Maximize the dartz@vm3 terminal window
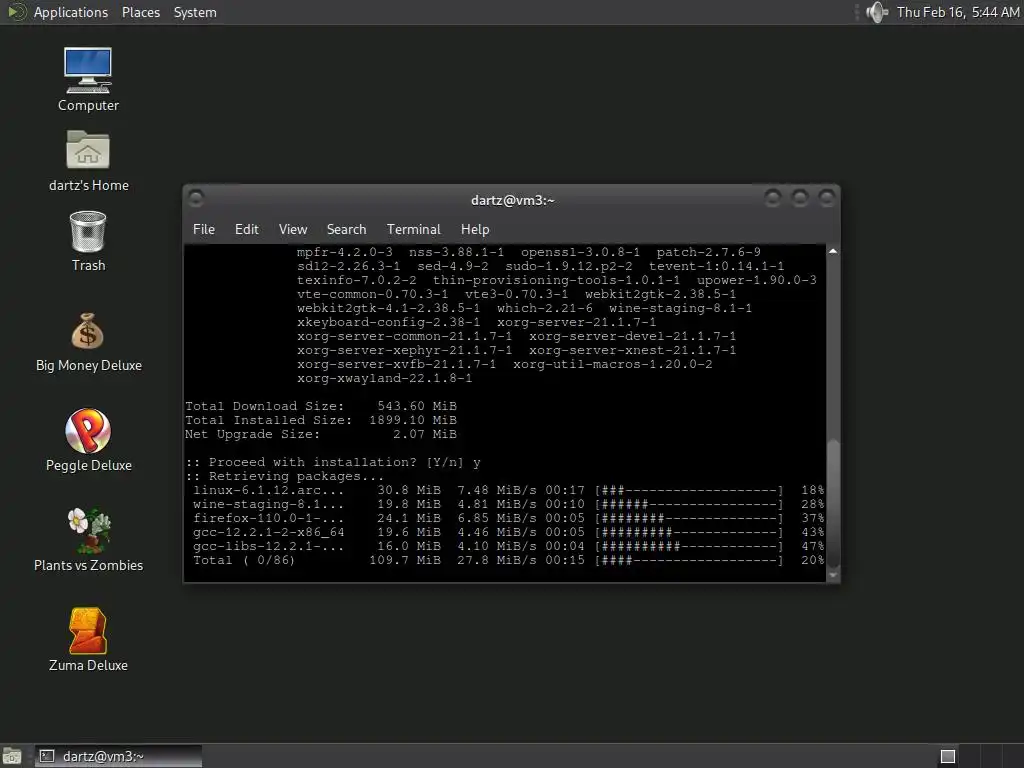1024x768 pixels. coord(799,197)
